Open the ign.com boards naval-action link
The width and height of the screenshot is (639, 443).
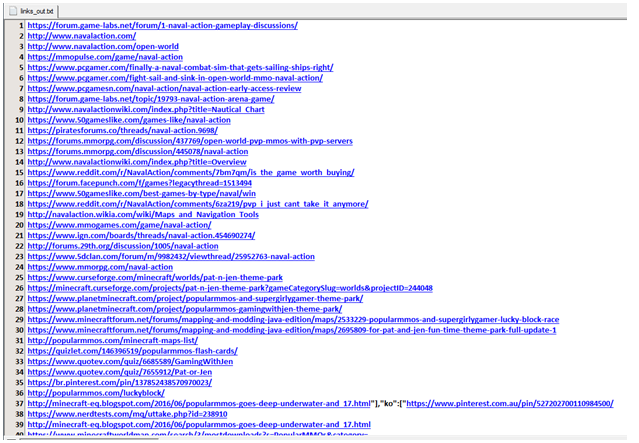141,235
